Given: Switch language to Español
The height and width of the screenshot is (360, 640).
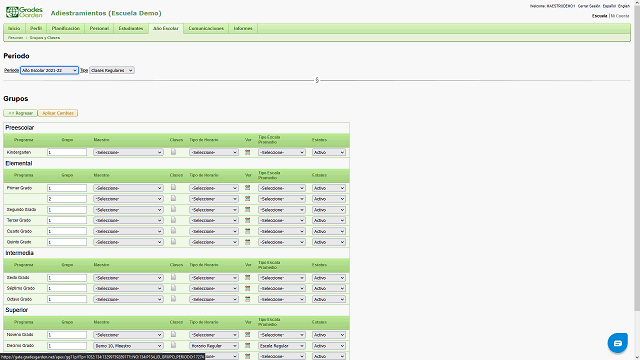Looking at the screenshot, I should 609,6.
